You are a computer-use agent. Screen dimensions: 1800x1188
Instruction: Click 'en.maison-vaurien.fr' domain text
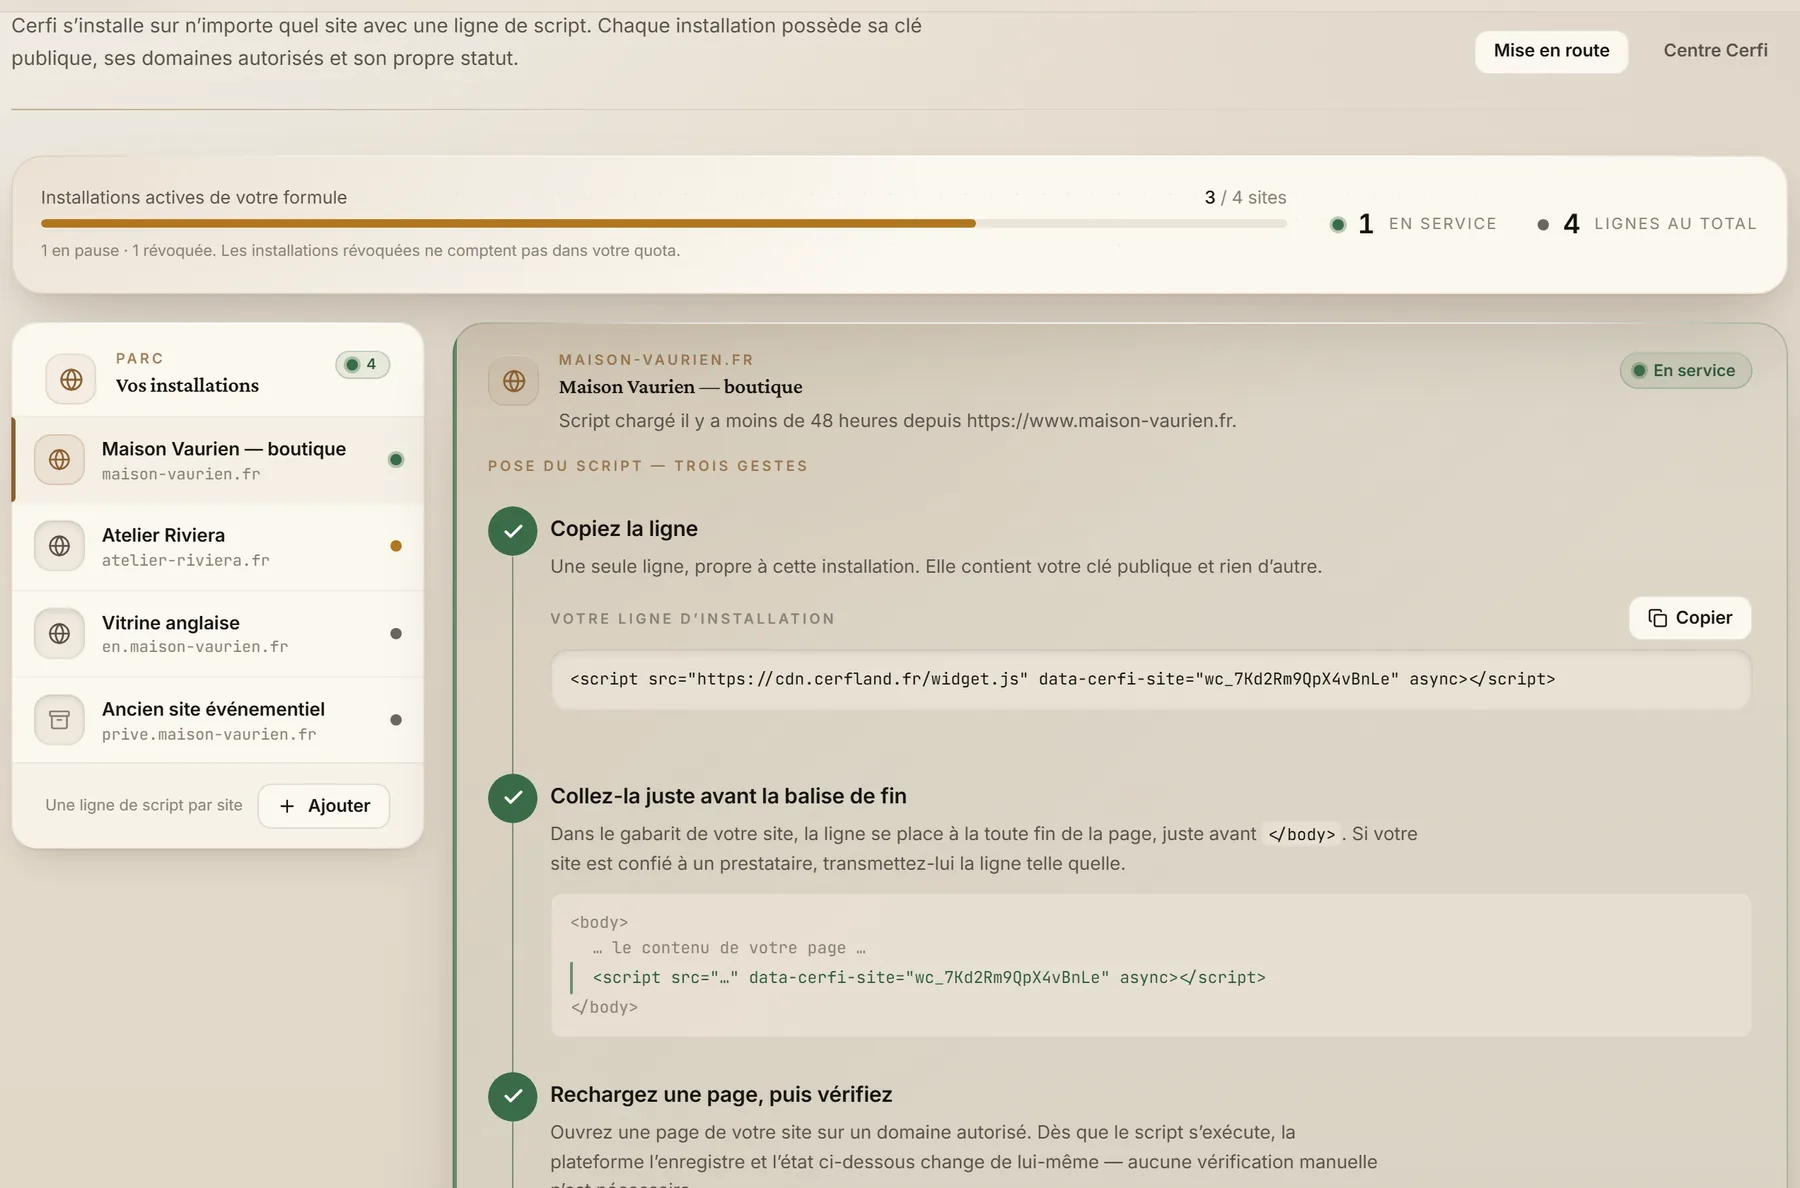[195, 647]
